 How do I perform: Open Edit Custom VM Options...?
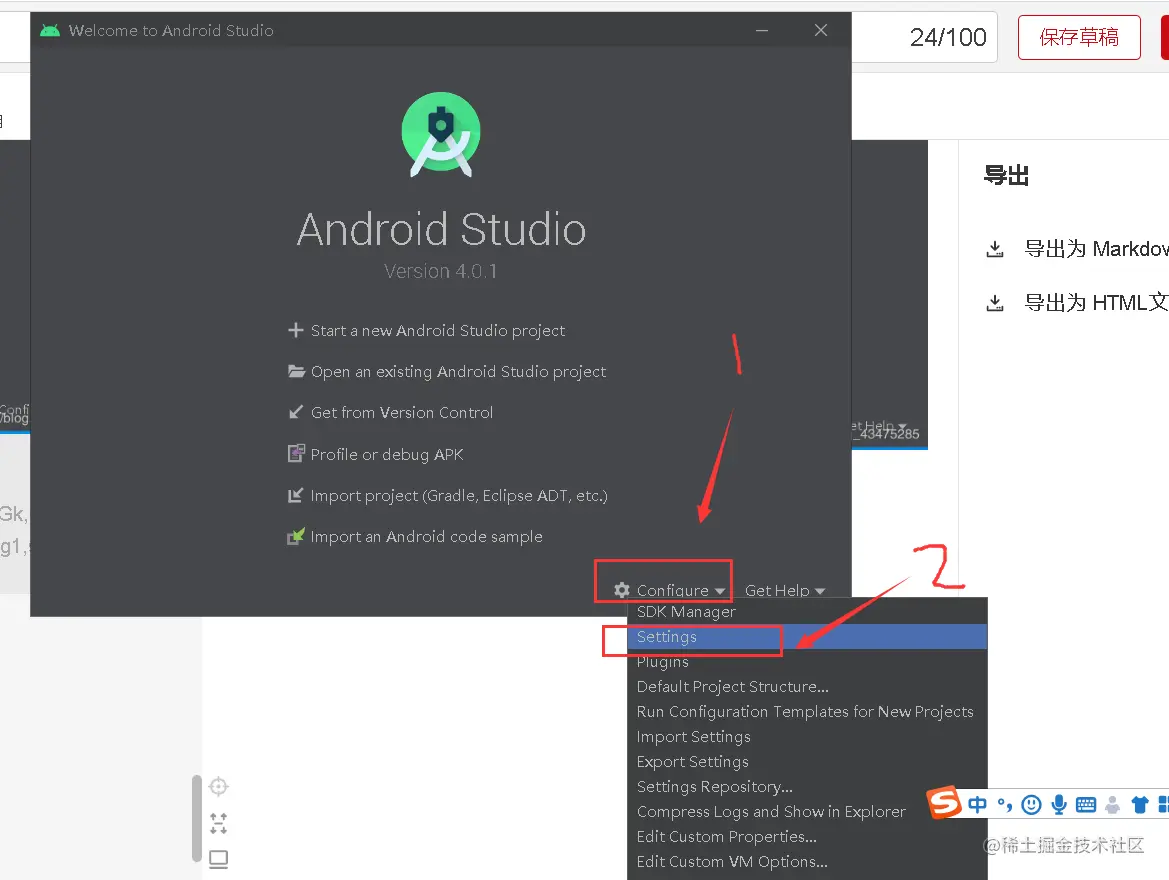[x=807, y=861]
